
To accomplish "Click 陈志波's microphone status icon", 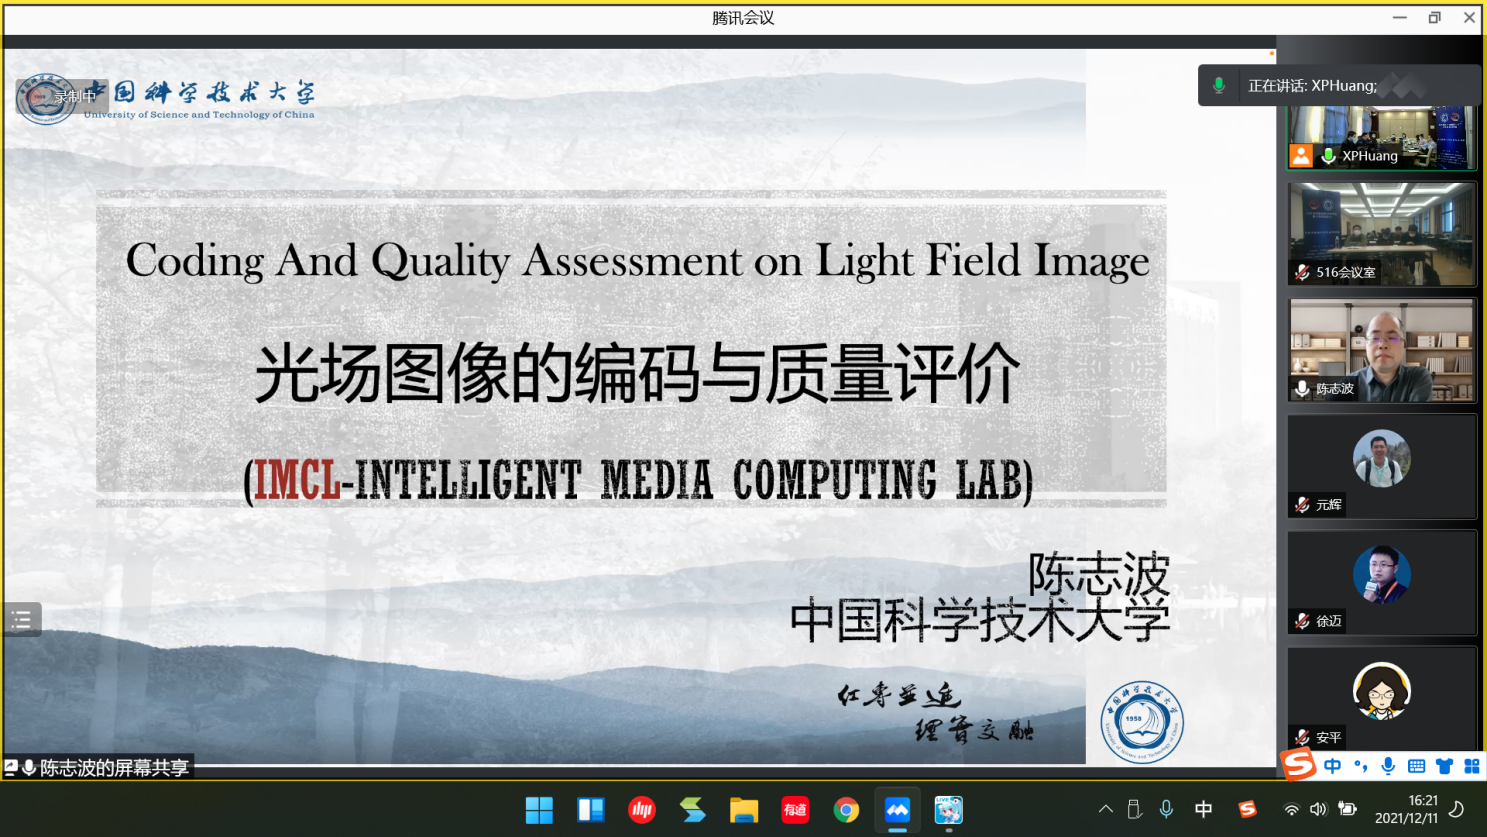I will (x=1302, y=389).
